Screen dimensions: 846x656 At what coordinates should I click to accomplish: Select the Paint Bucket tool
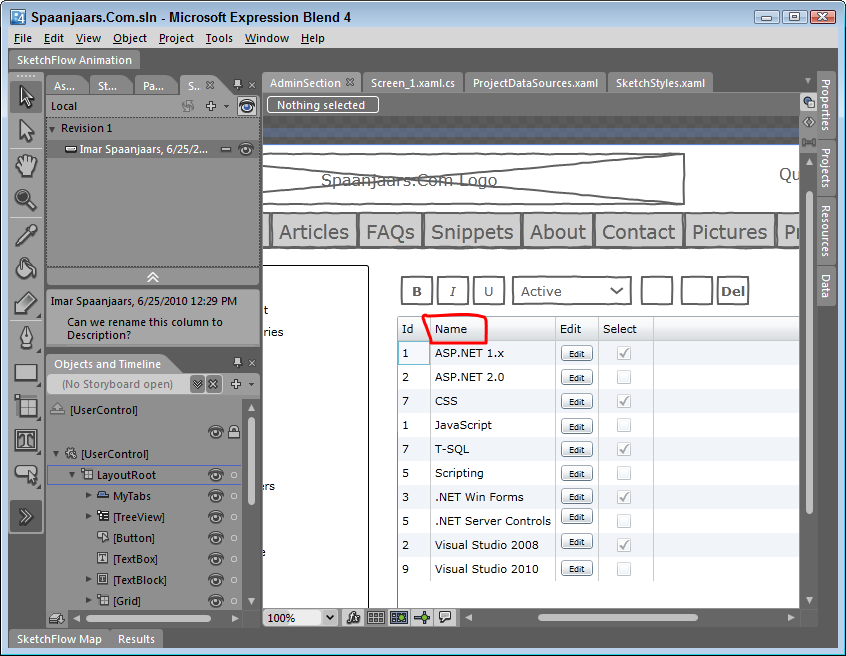coord(26,269)
